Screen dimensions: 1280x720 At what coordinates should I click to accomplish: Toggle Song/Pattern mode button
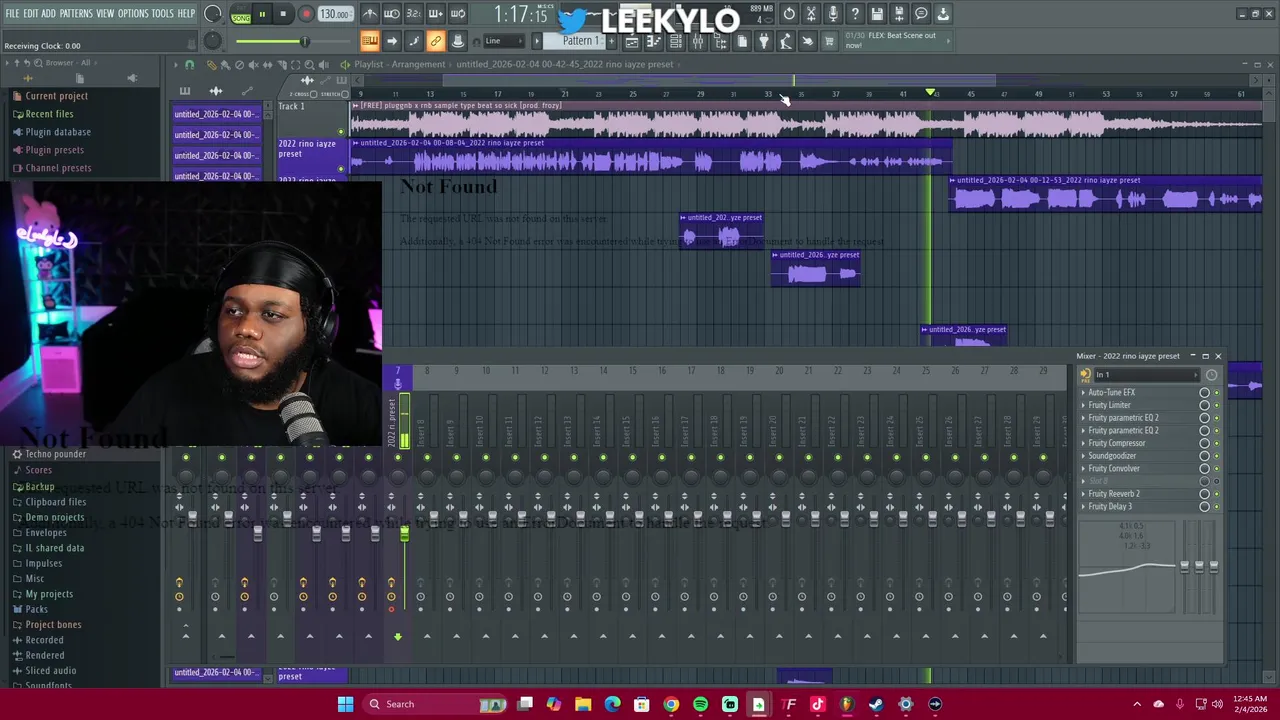pos(241,14)
